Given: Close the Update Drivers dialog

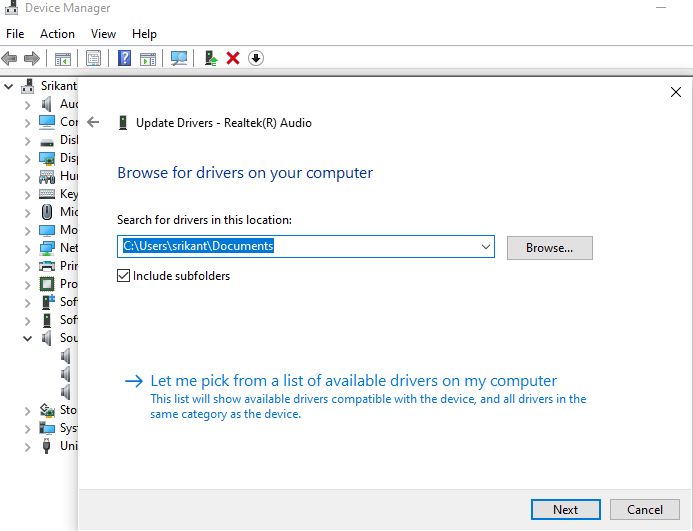Looking at the screenshot, I should click(x=675, y=92).
